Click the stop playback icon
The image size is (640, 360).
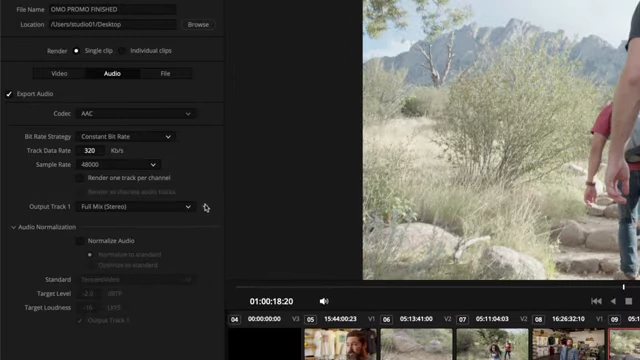629,301
